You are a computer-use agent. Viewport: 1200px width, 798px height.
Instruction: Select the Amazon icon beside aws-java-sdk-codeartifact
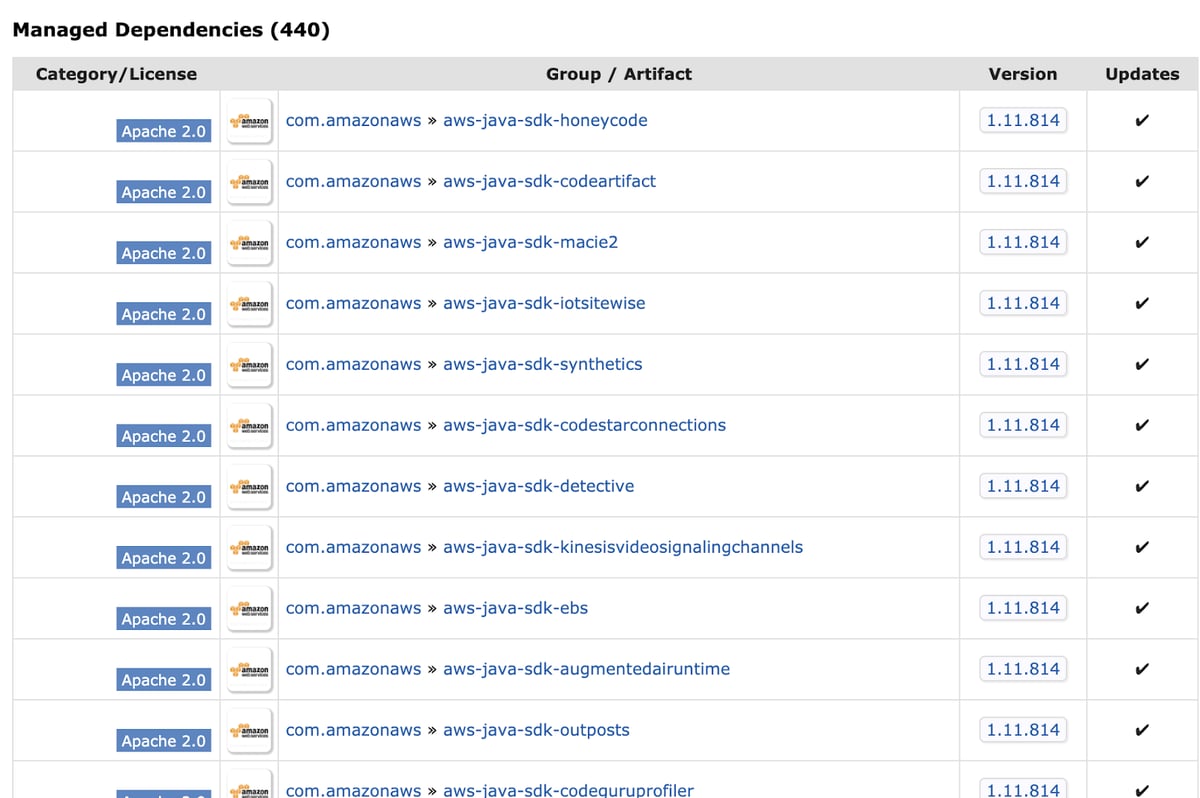[249, 181]
